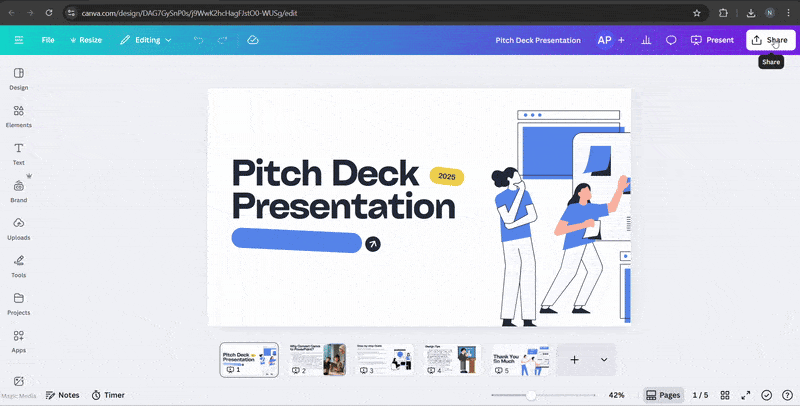Toggle fullscreen mode icon
The width and height of the screenshot is (800, 406).
click(745, 395)
